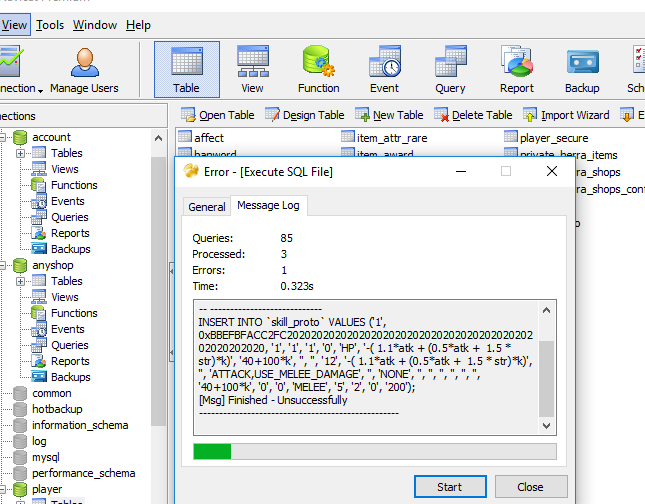Select Events under anyshop database

click(67, 329)
